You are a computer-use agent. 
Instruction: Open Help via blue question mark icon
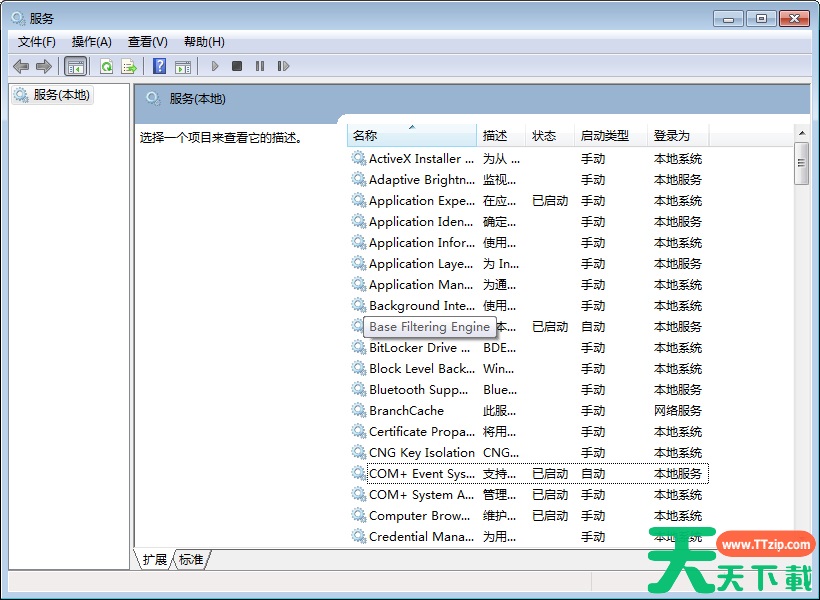click(159, 66)
